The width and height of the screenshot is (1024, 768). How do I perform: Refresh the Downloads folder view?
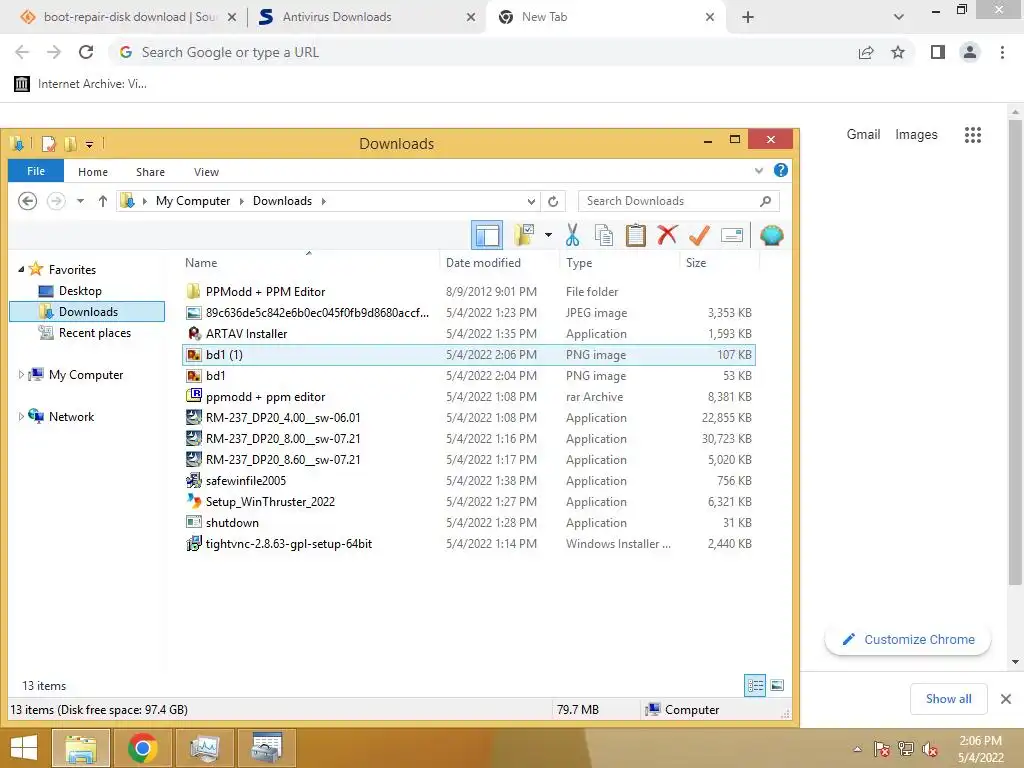[x=553, y=201]
